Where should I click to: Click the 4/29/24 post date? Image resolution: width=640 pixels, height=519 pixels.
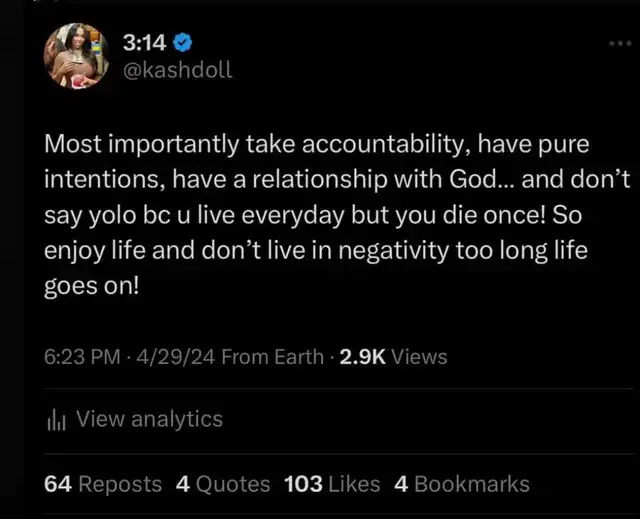[176, 357]
